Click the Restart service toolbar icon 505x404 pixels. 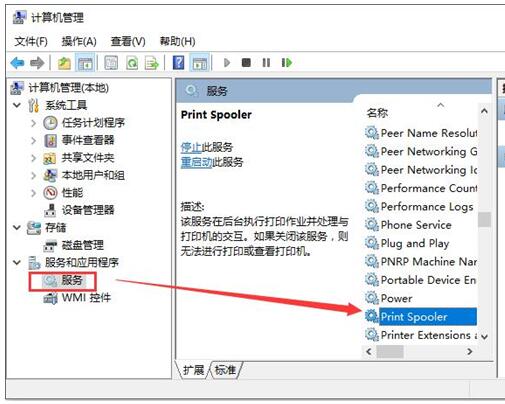(x=287, y=63)
